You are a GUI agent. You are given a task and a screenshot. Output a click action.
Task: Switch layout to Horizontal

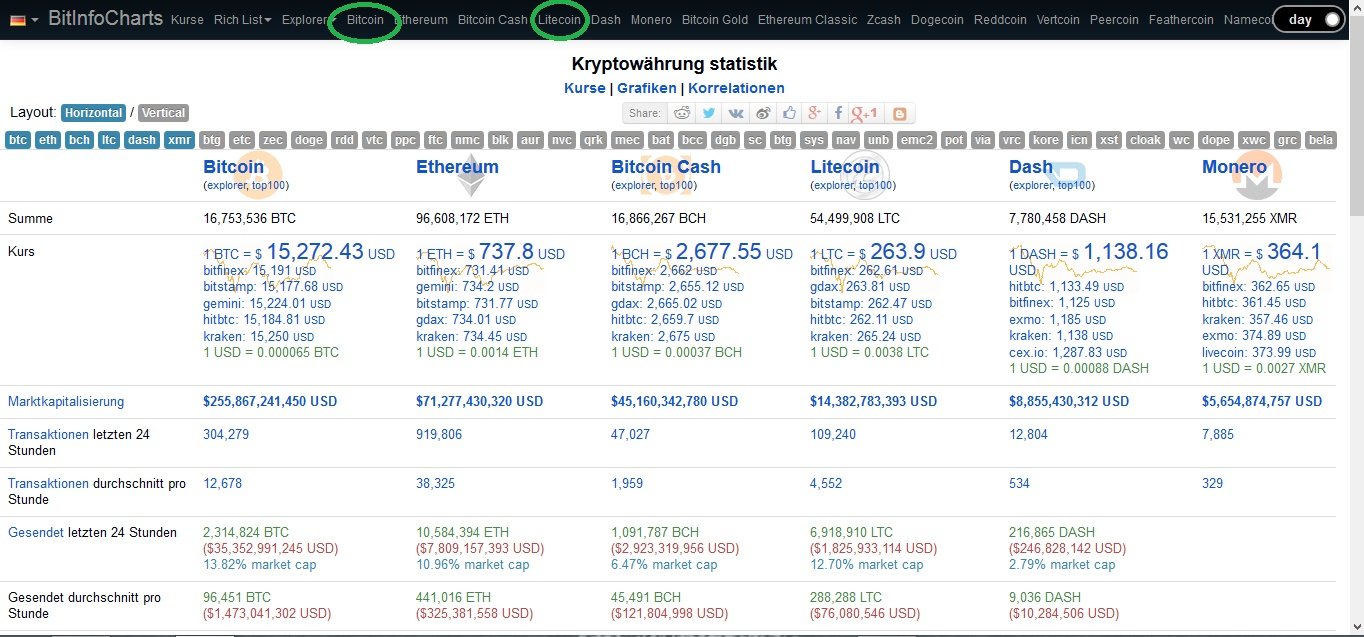tap(93, 113)
